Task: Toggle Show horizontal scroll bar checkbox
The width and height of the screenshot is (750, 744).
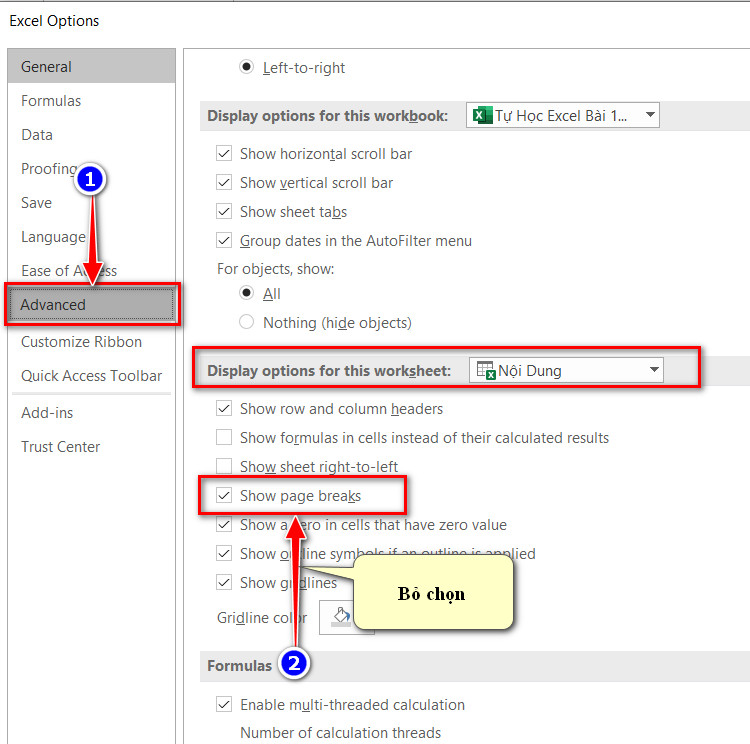Action: point(224,154)
